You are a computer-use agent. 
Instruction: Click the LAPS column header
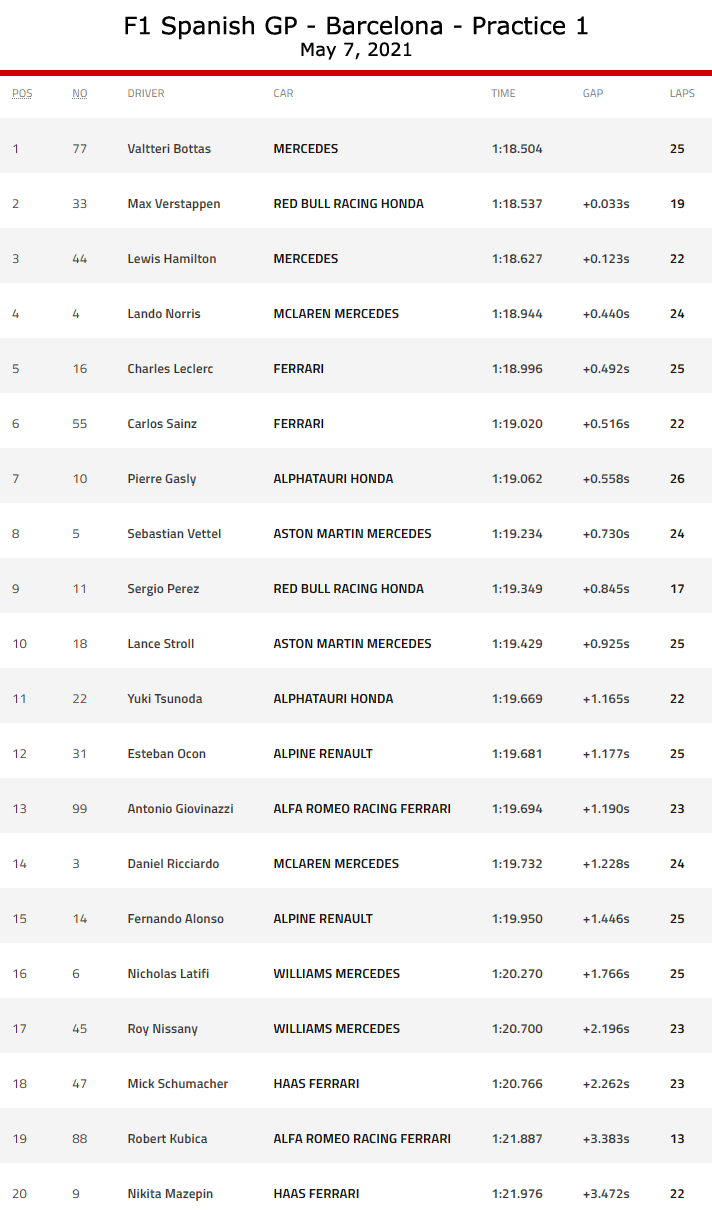682,93
